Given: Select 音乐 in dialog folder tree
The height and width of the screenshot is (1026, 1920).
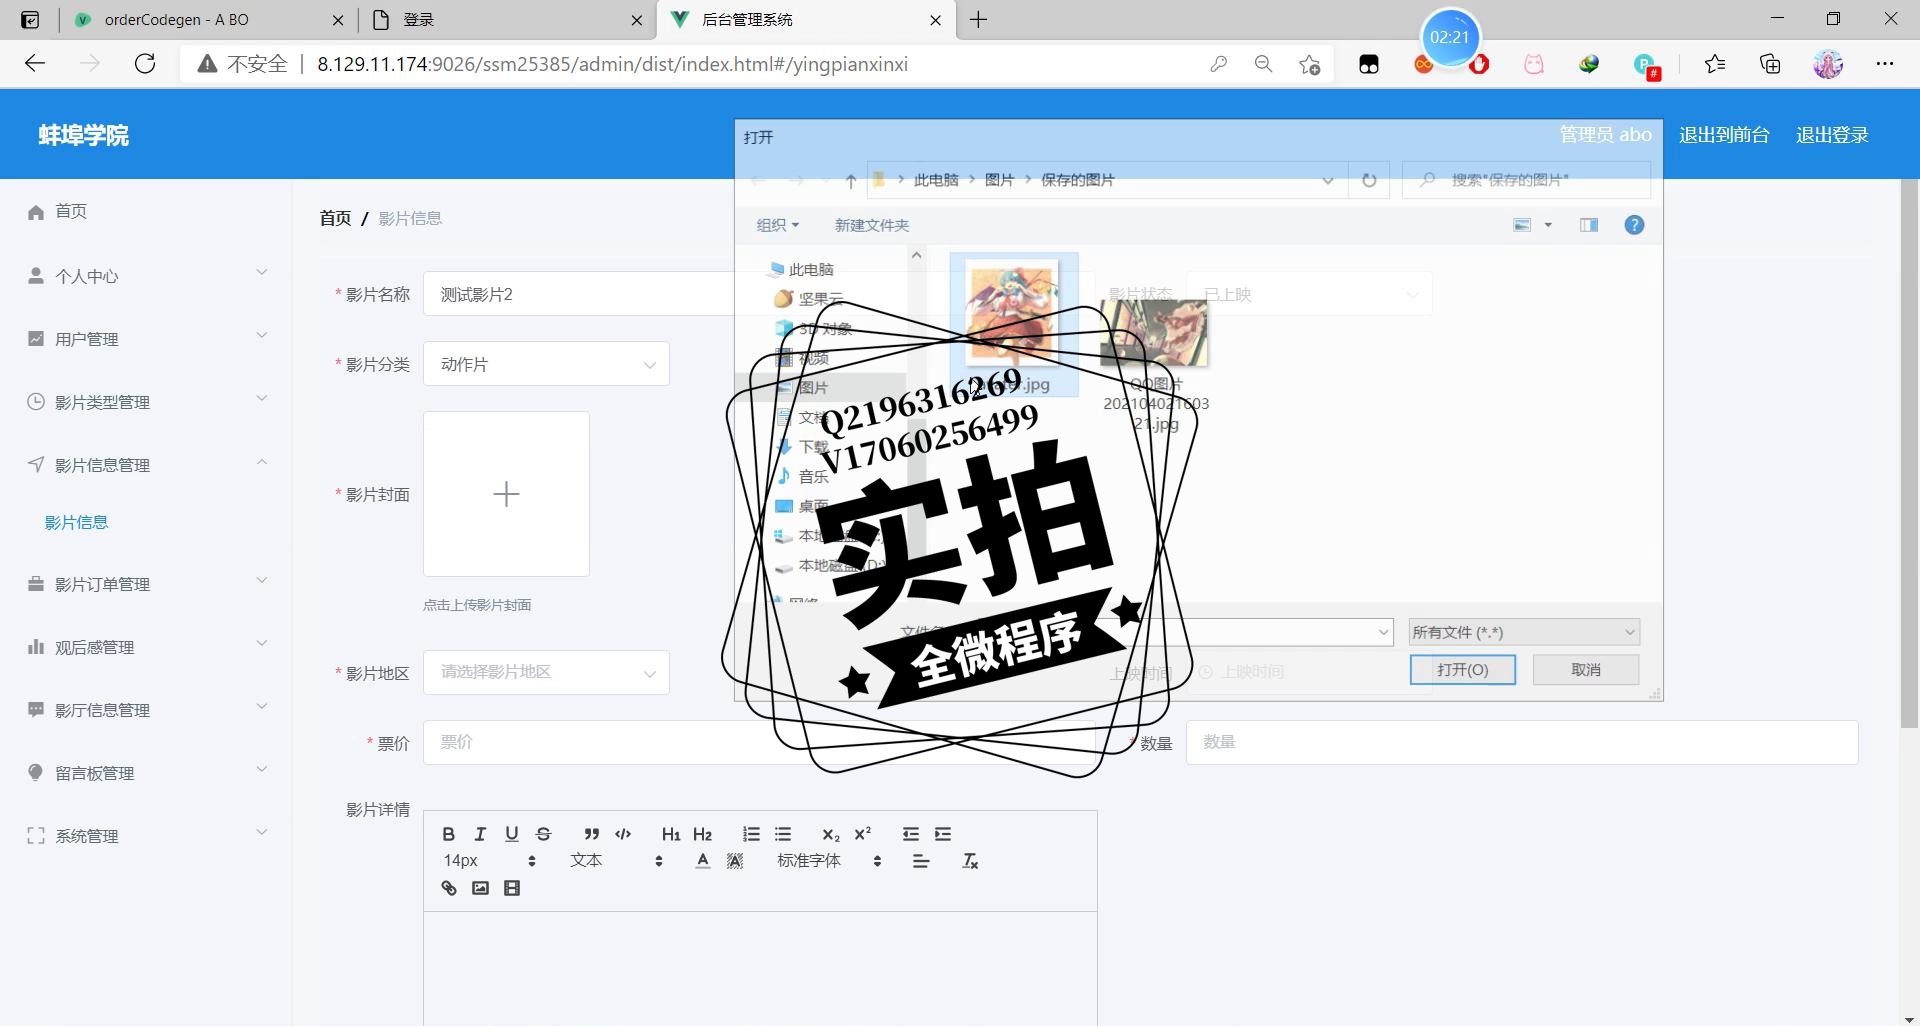Looking at the screenshot, I should click(x=812, y=477).
